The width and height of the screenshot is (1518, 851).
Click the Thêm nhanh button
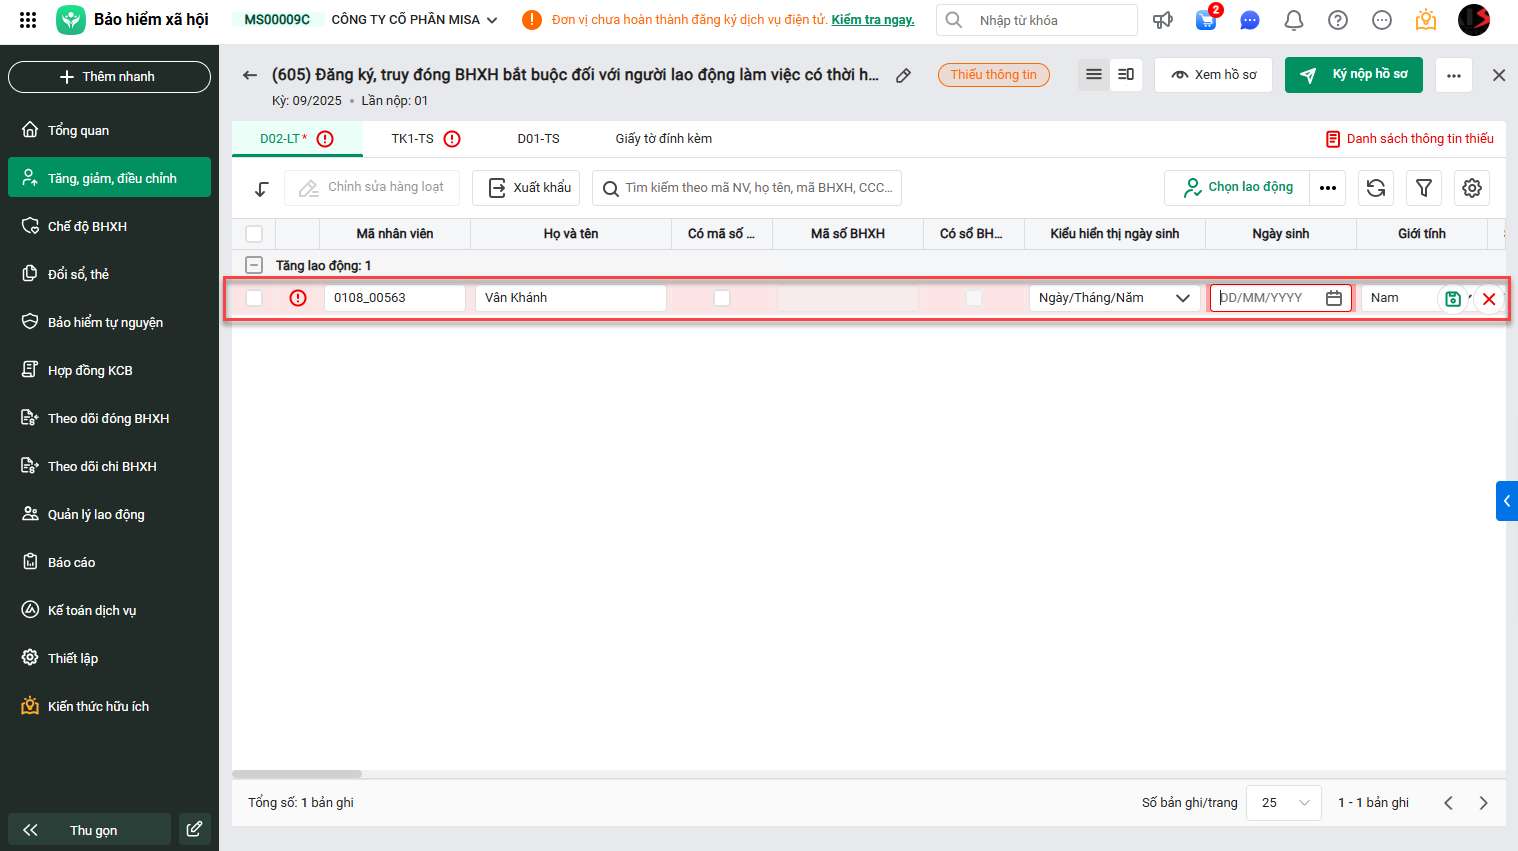109,77
